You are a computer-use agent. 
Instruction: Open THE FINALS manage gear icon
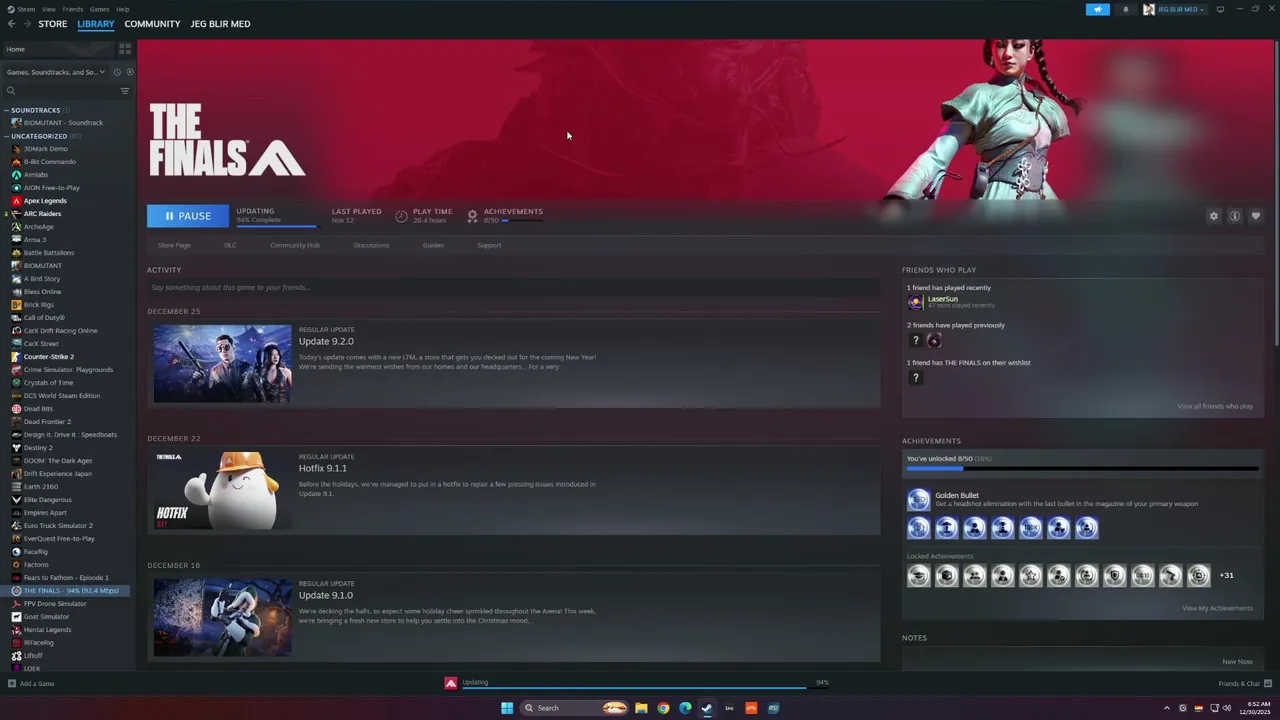1214,216
